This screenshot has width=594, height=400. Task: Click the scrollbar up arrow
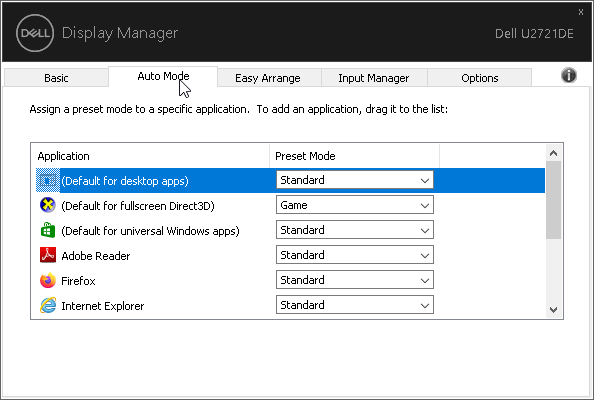pyautogui.click(x=553, y=153)
